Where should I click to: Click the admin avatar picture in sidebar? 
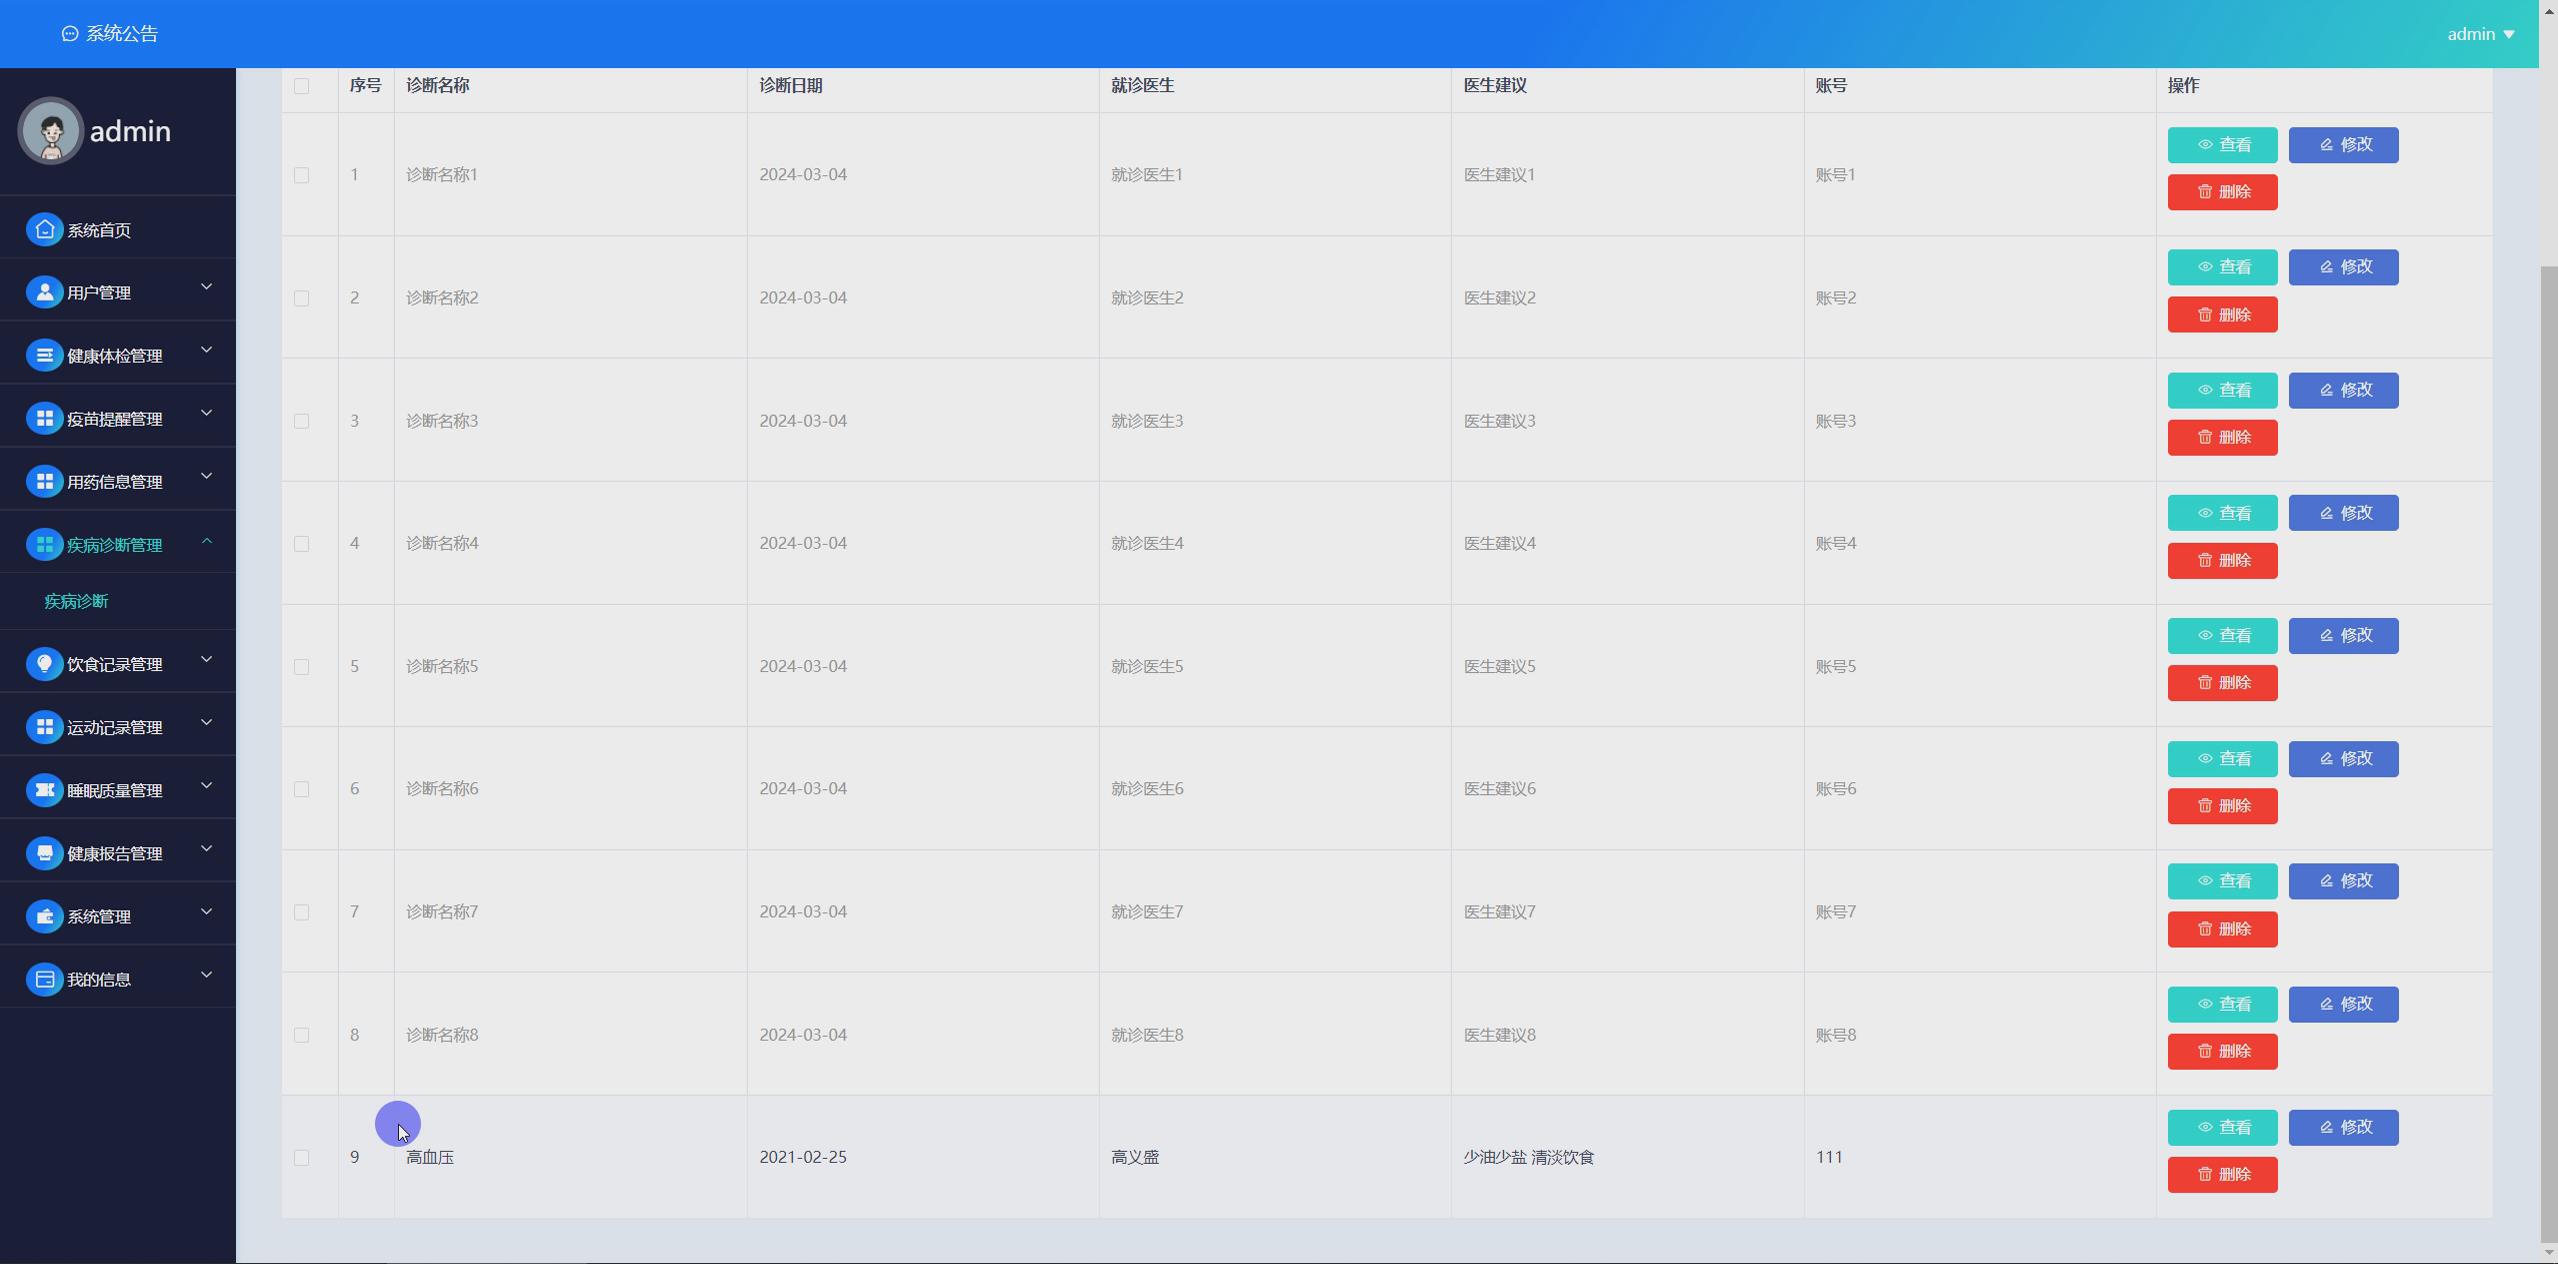point(51,131)
